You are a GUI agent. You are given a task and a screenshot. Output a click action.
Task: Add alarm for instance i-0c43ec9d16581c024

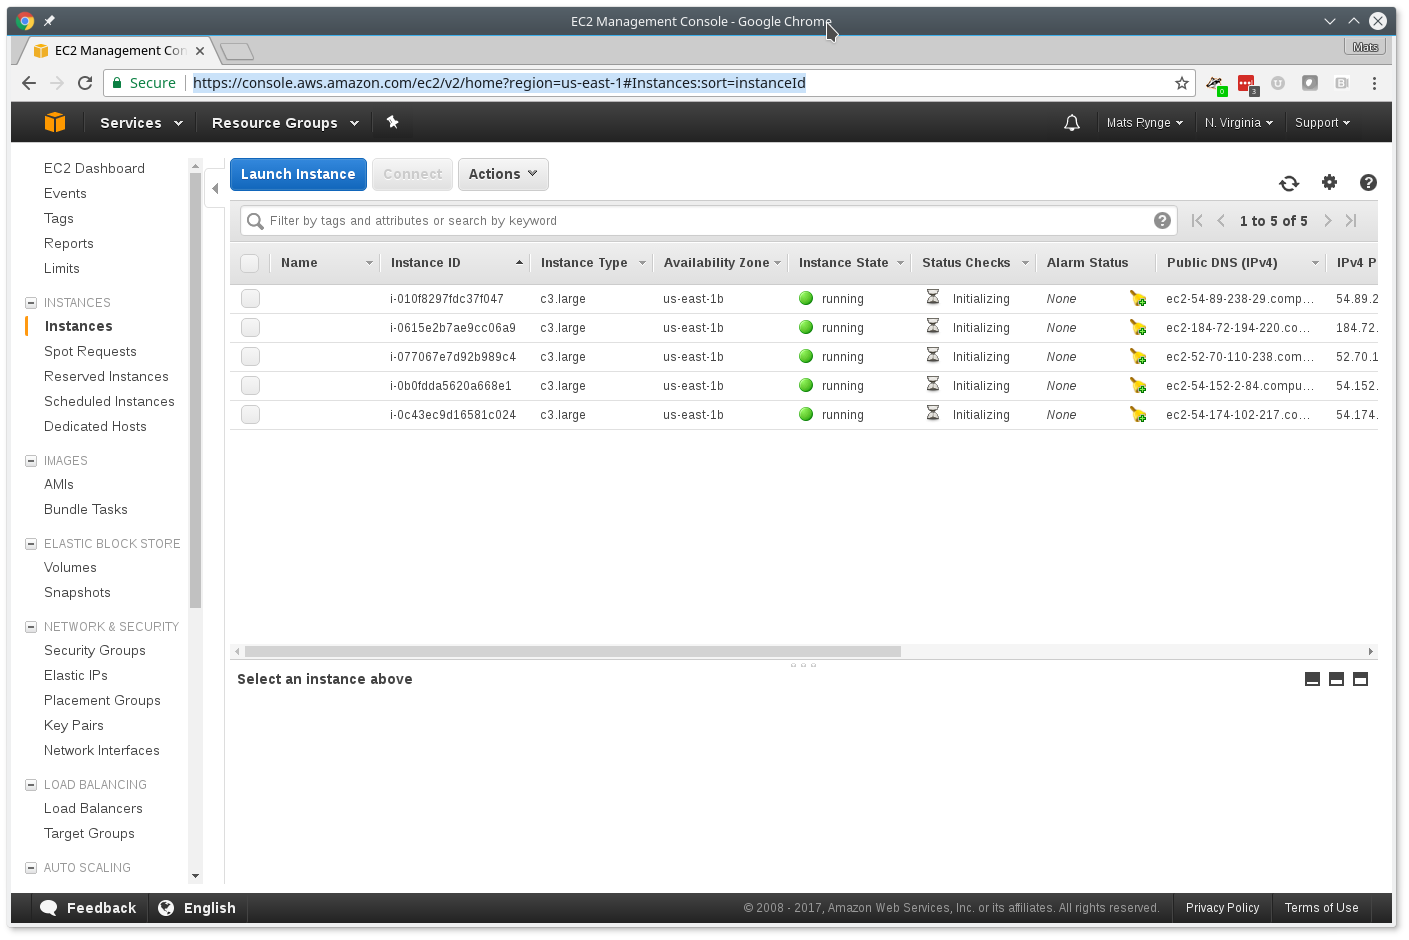(1138, 415)
